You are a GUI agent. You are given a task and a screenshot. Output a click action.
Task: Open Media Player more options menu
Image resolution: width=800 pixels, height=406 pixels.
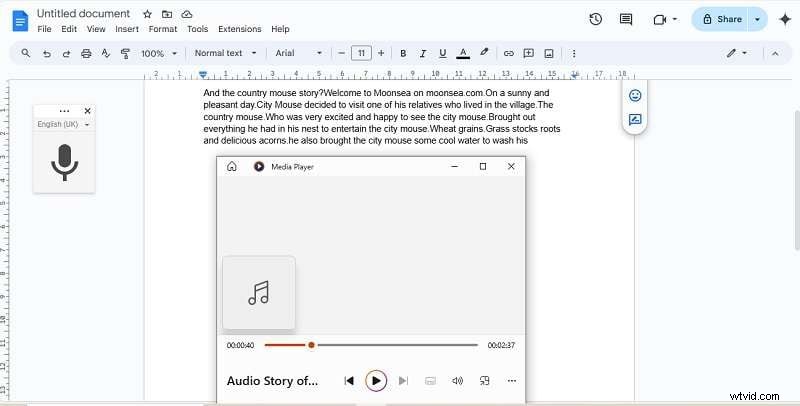click(x=512, y=380)
